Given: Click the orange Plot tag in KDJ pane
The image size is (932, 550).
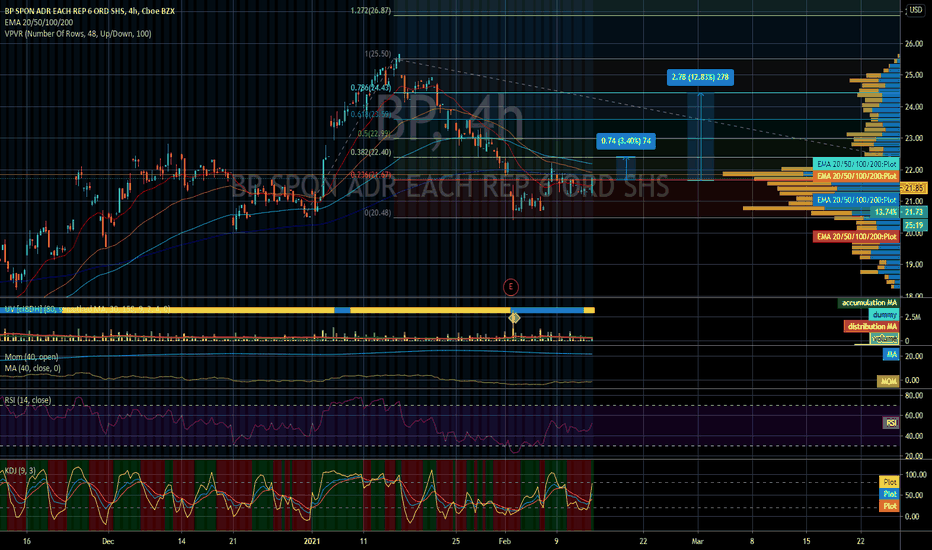Looking at the screenshot, I should tap(889, 506).
